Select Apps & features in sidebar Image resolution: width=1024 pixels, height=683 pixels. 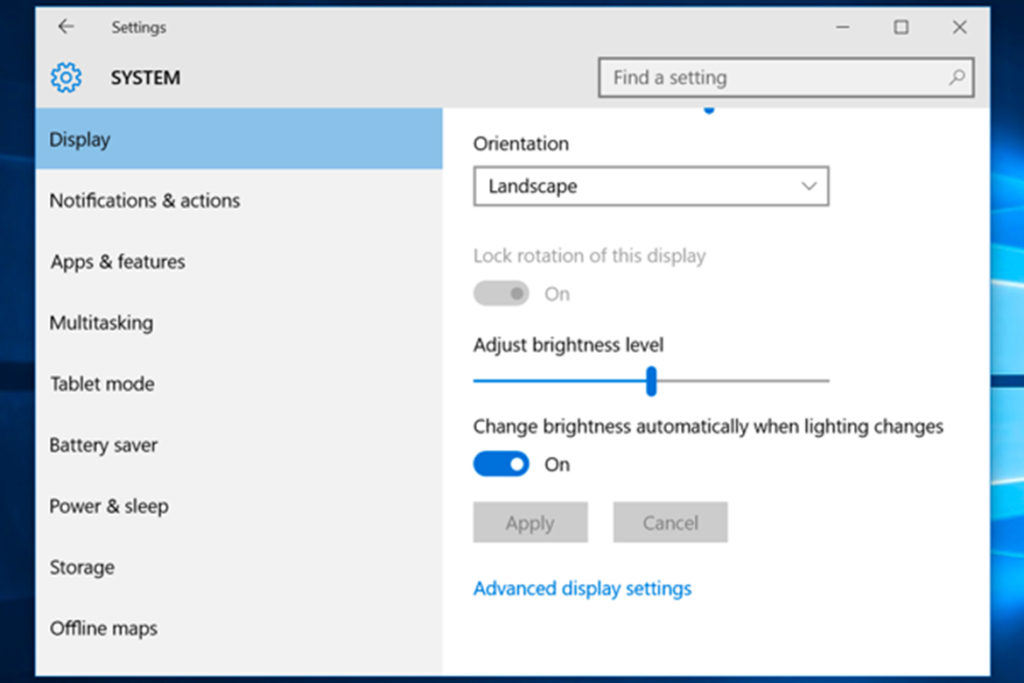239,262
